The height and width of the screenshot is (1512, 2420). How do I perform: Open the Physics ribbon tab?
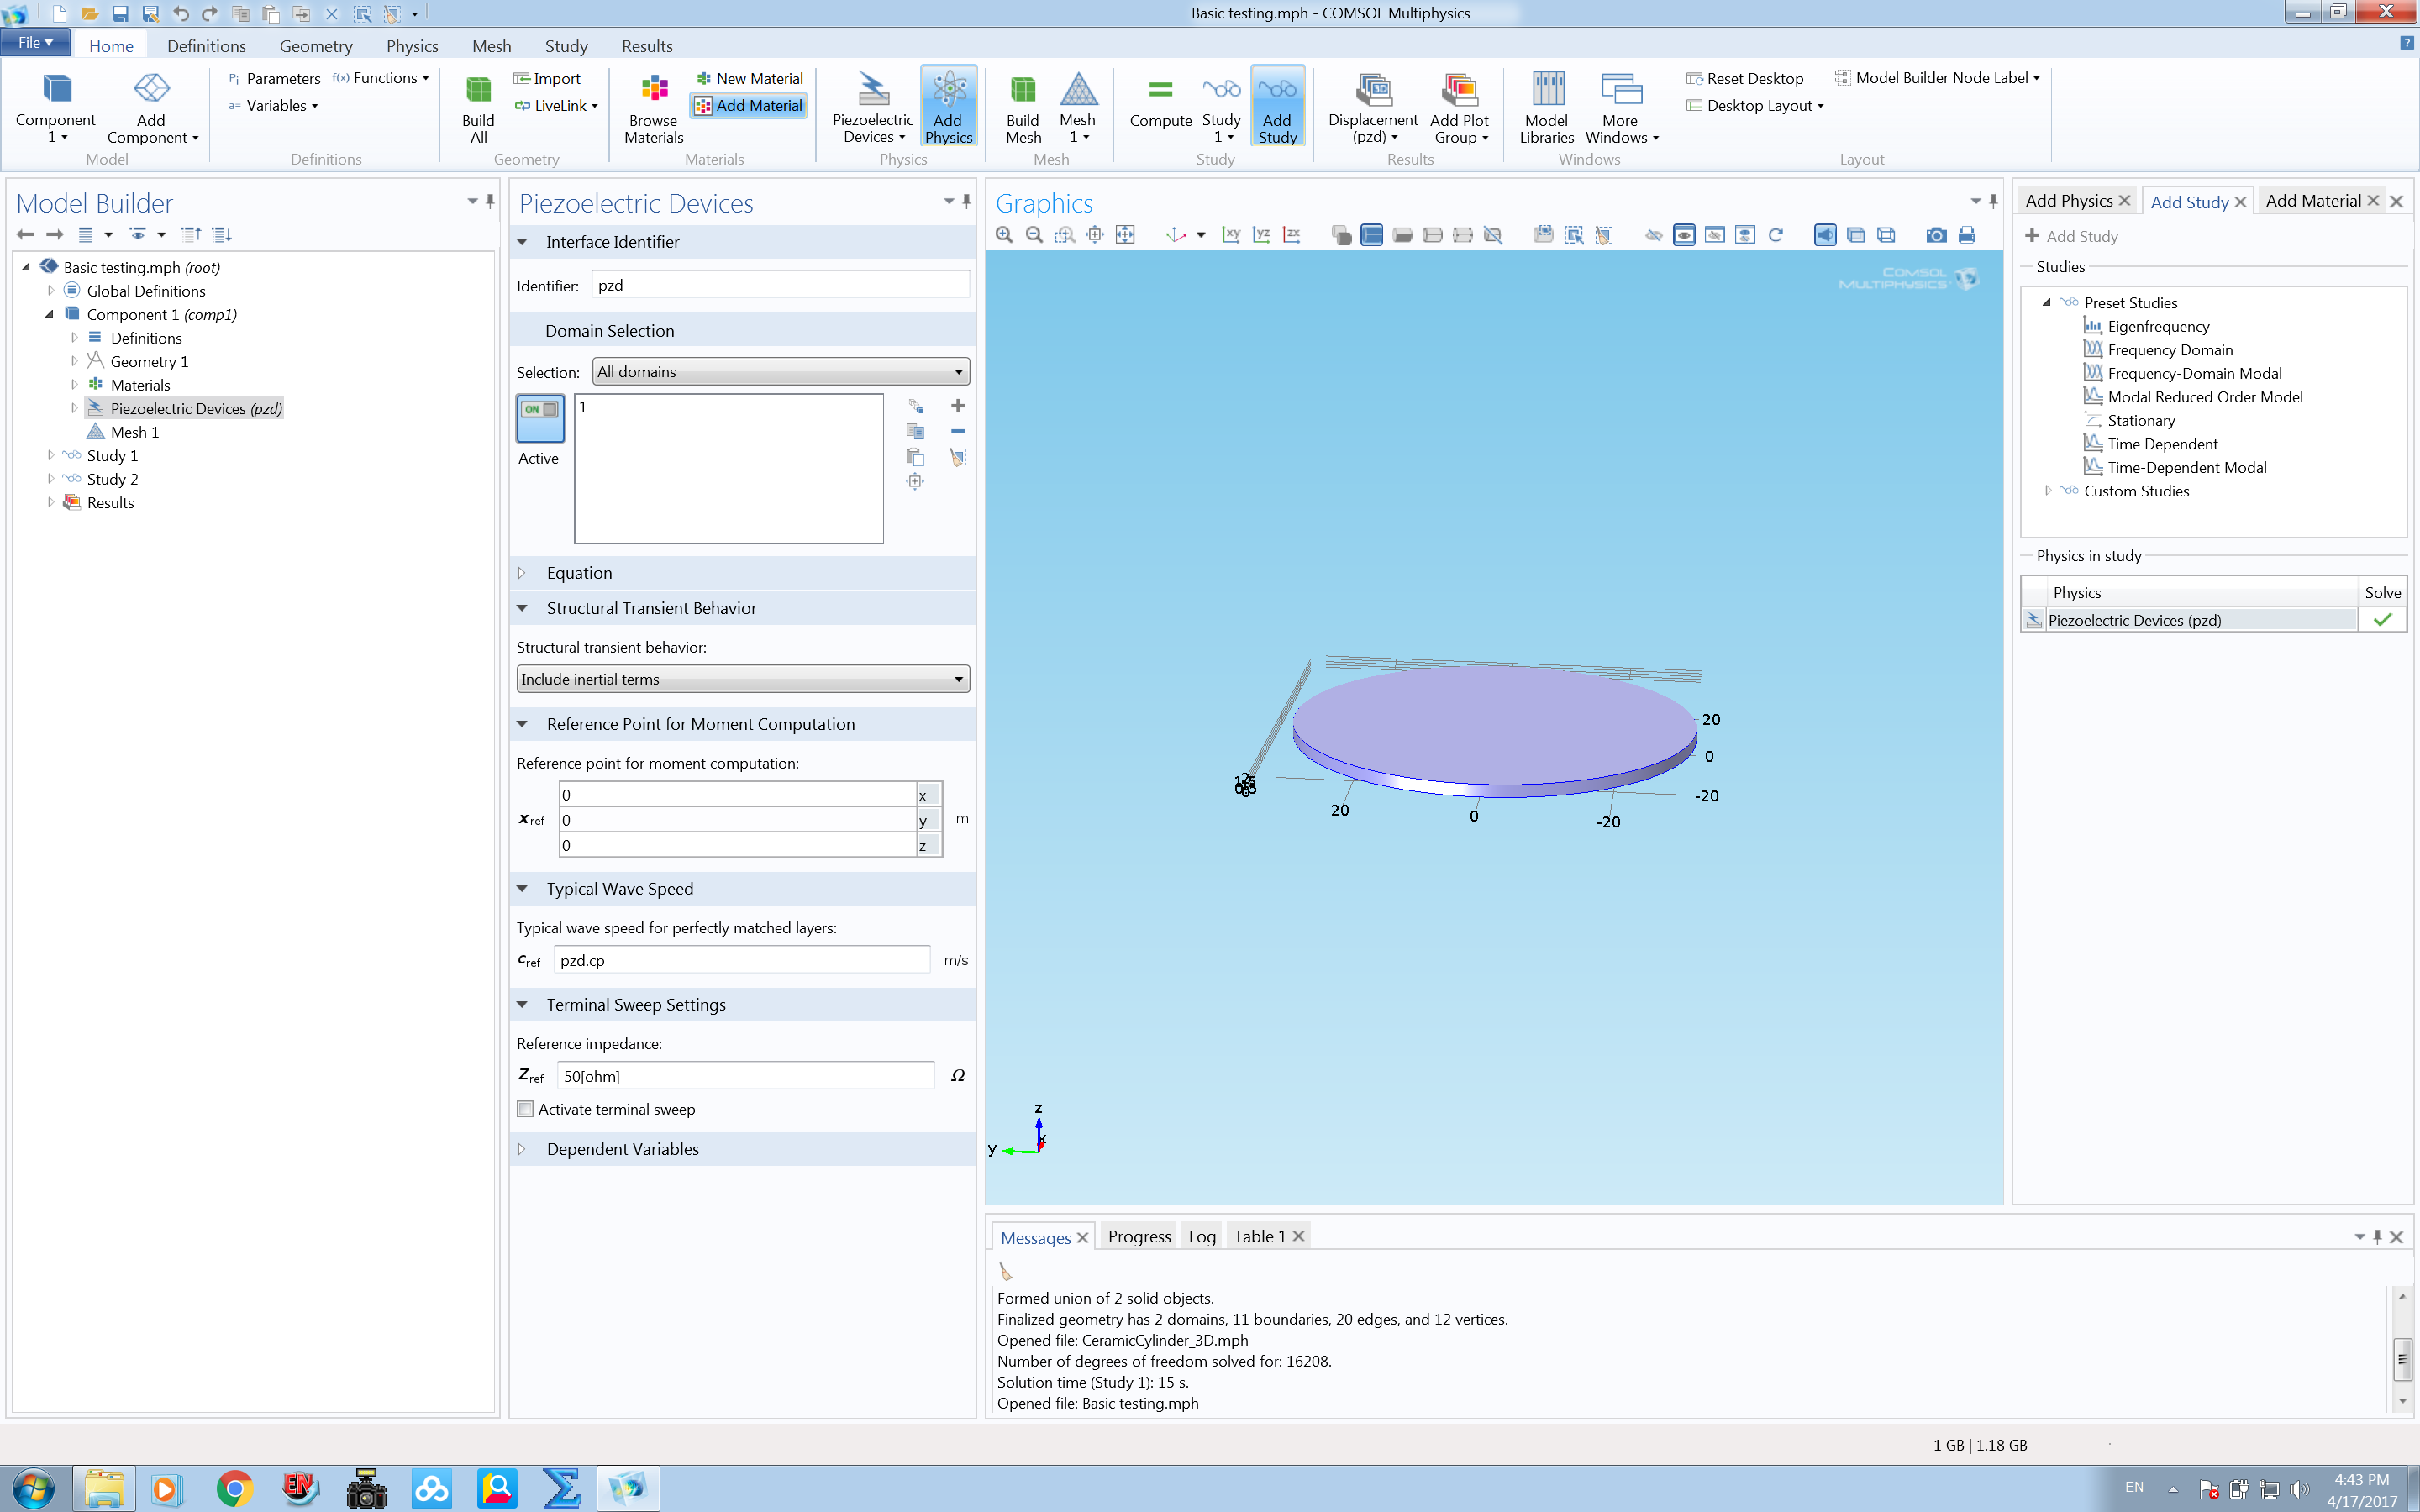click(x=411, y=46)
